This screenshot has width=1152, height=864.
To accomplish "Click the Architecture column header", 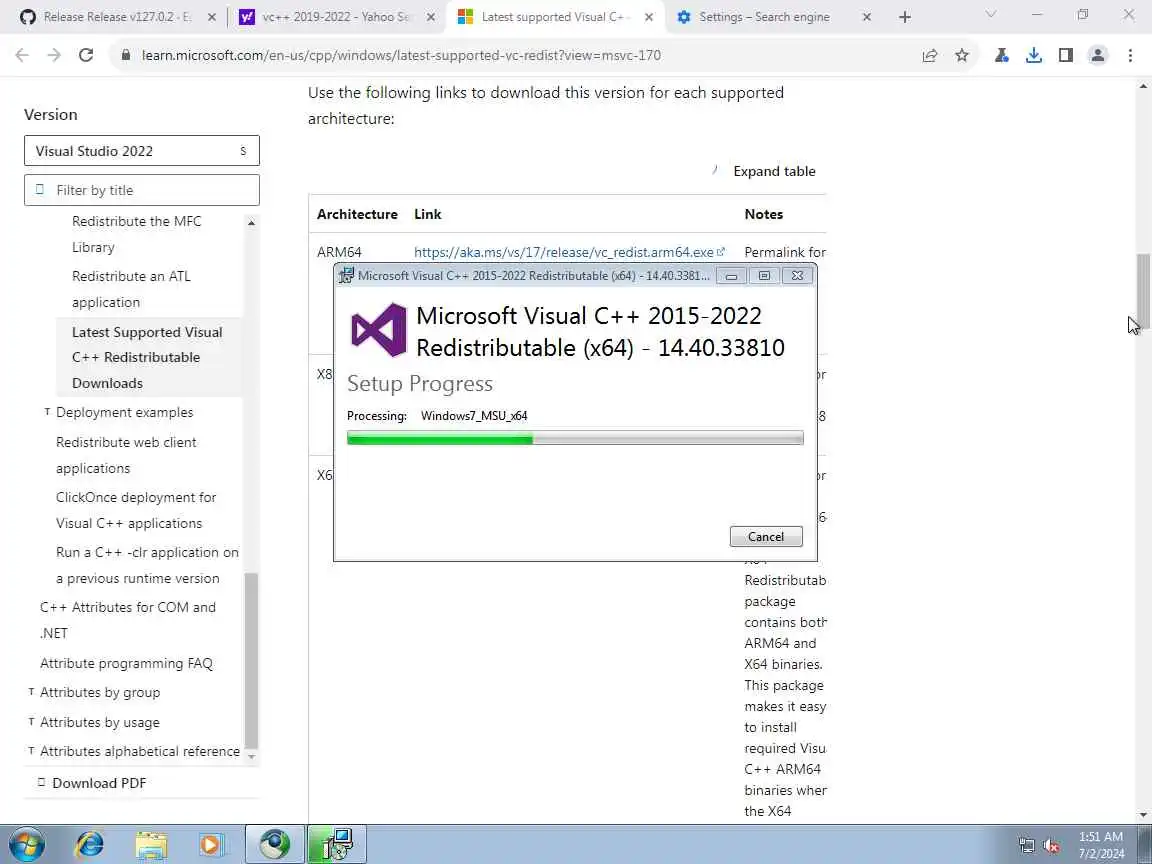I will pyautogui.click(x=357, y=214).
